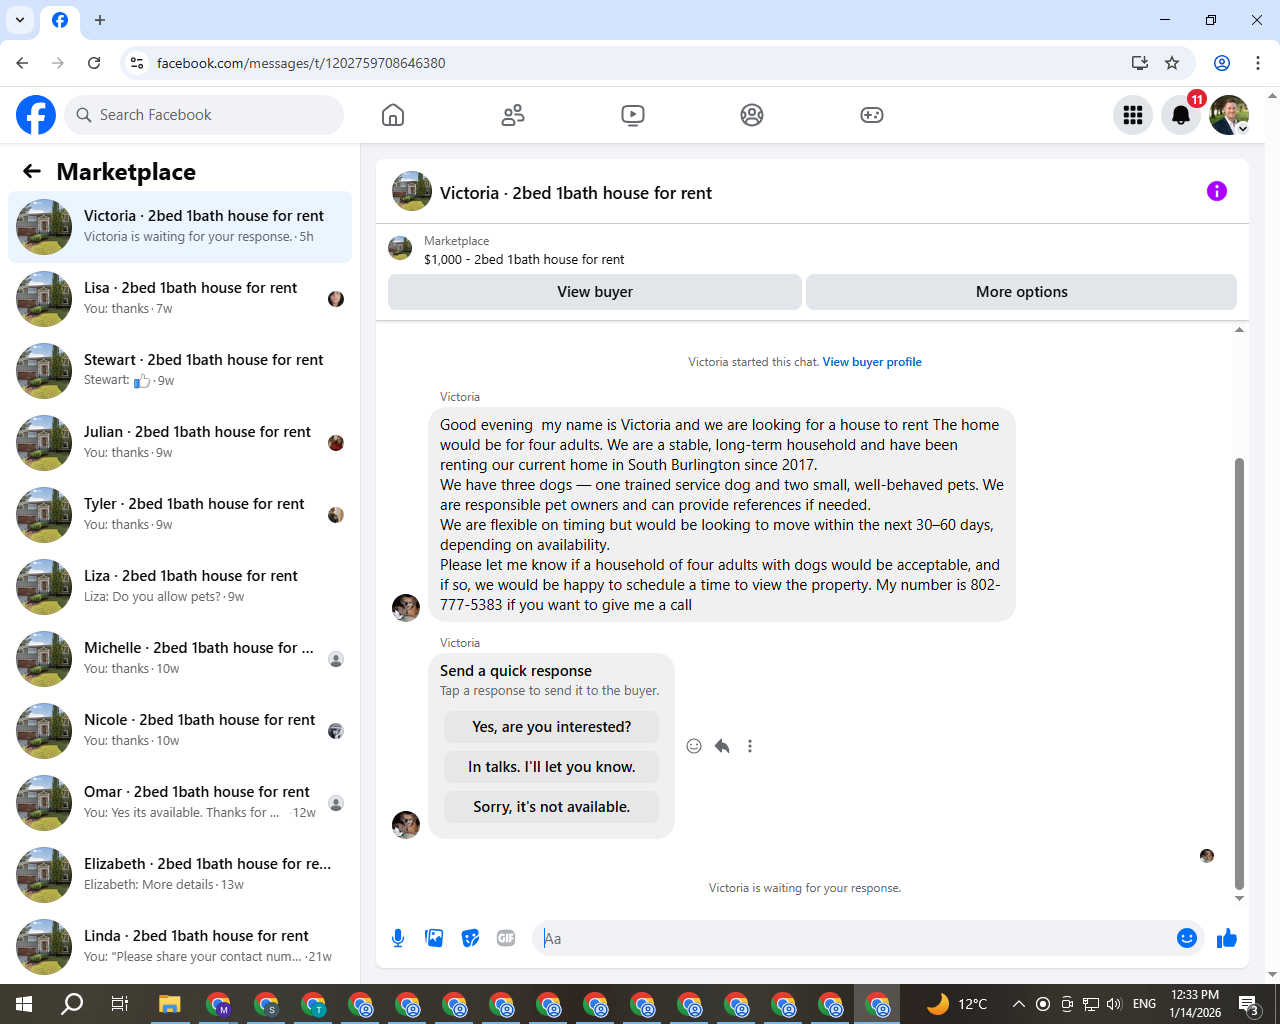Open Omar conversation in the list
This screenshot has height=1024, width=1280.
[180, 803]
